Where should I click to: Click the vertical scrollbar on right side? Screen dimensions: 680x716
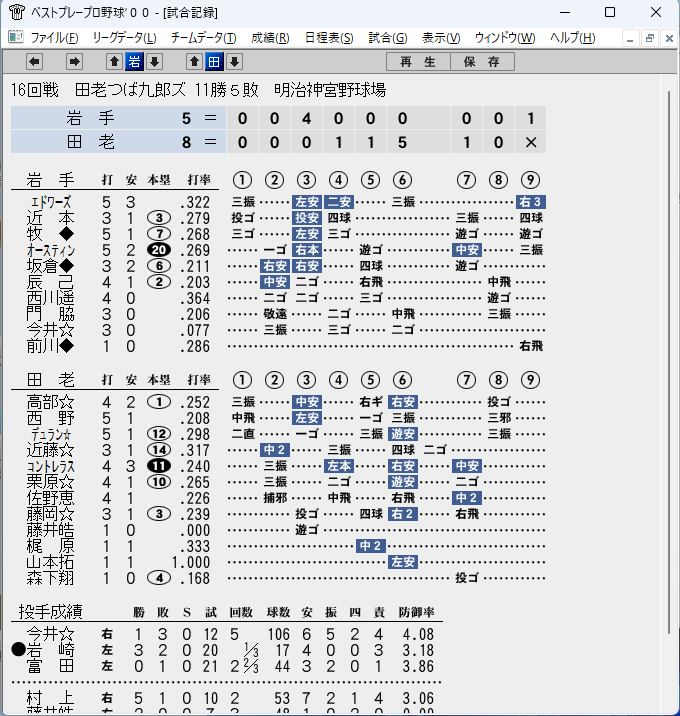click(x=669, y=363)
